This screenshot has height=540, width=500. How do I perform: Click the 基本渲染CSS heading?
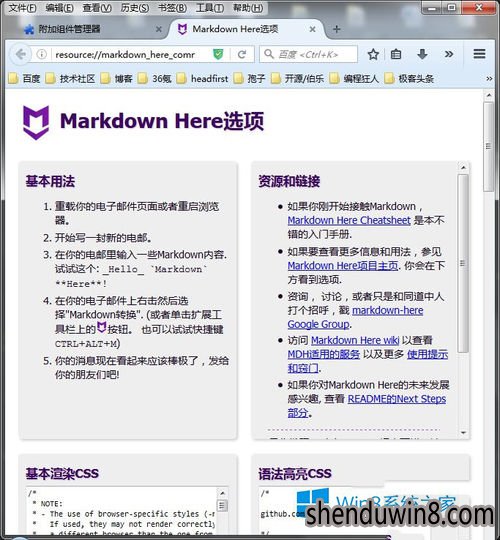(x=62, y=474)
